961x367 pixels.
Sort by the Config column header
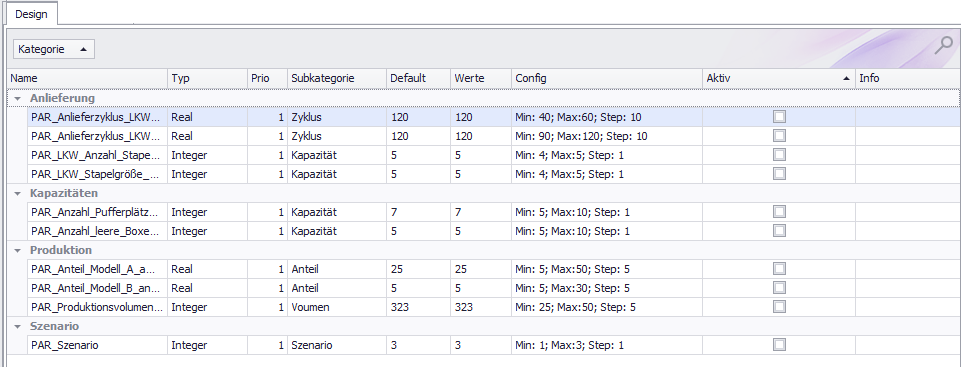[607, 78]
